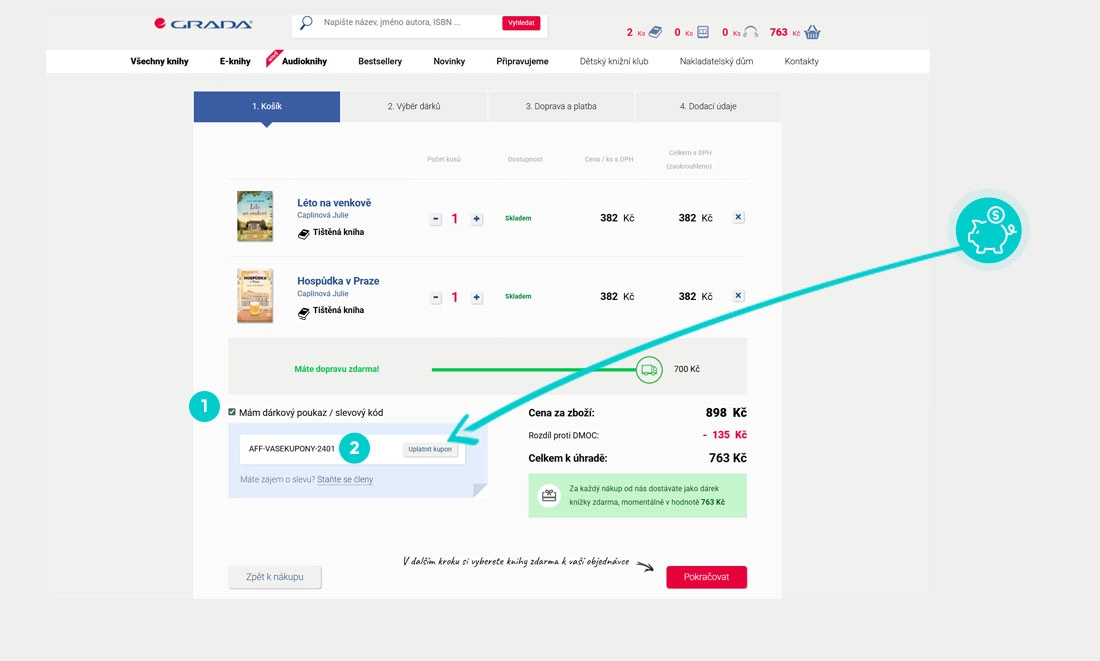Click the Staňte se členy link

tap(345, 480)
